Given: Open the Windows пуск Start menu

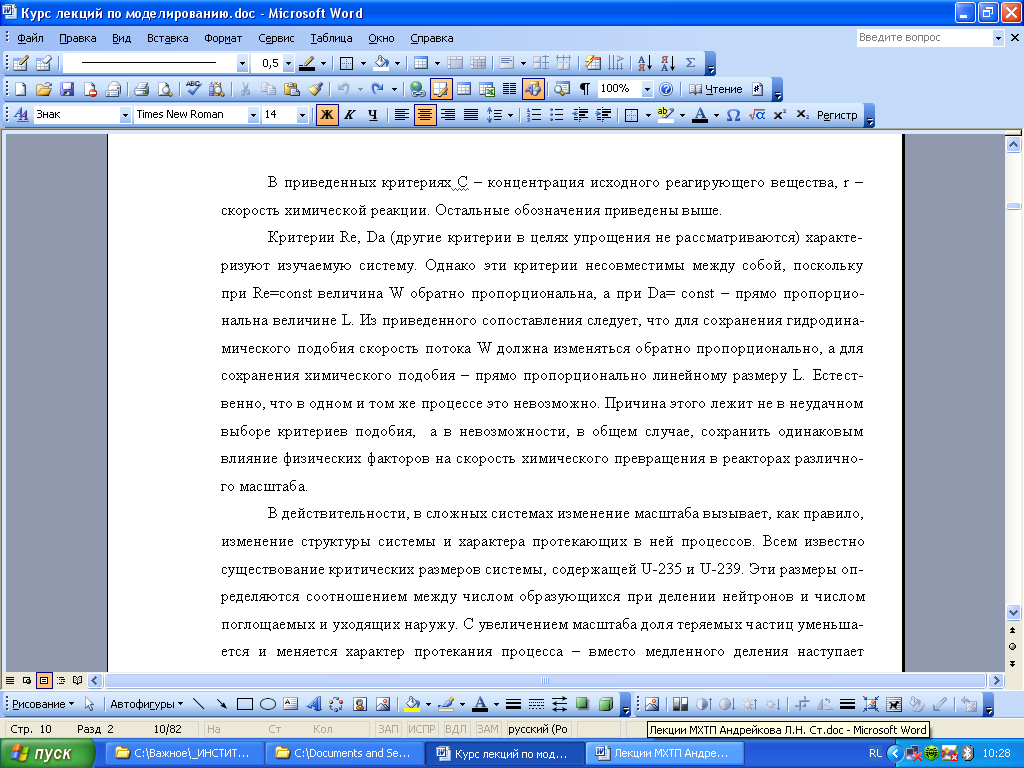Looking at the screenshot, I should tap(48, 754).
